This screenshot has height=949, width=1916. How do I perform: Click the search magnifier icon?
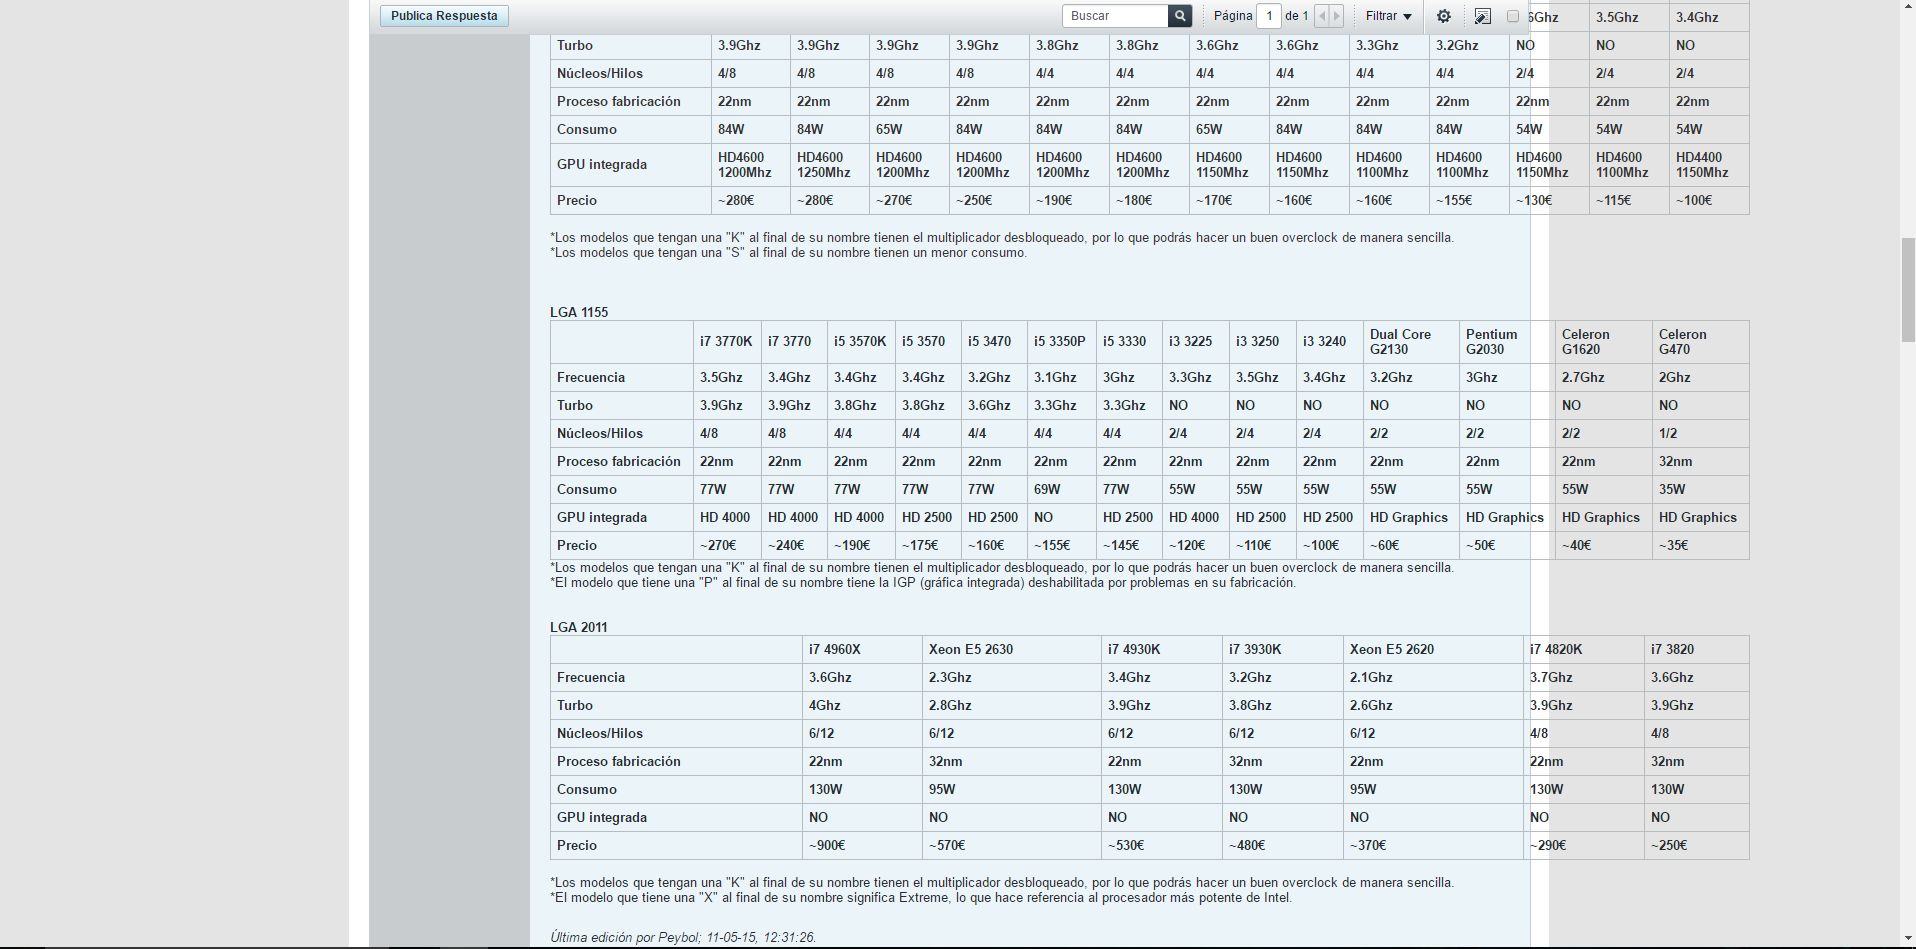point(1180,16)
